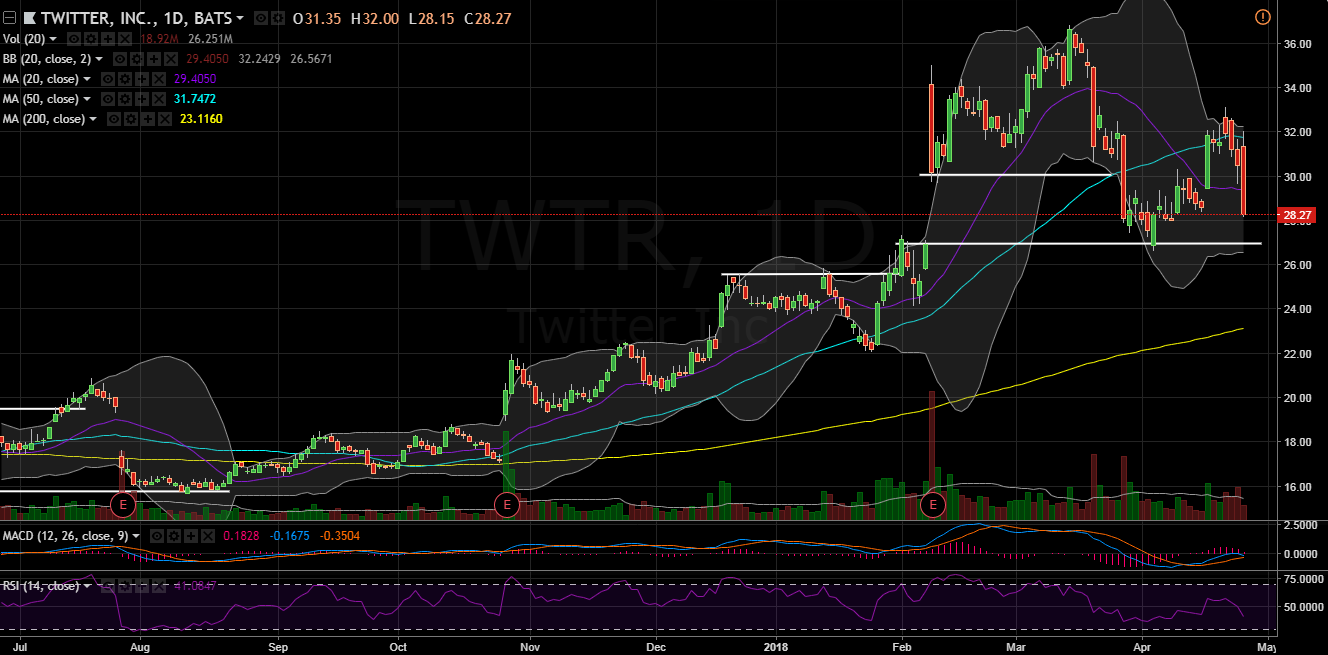Image resolution: width=1328 pixels, height=655 pixels.
Task: Open settings gear for Vol (20) indicator
Action: [x=90, y=39]
